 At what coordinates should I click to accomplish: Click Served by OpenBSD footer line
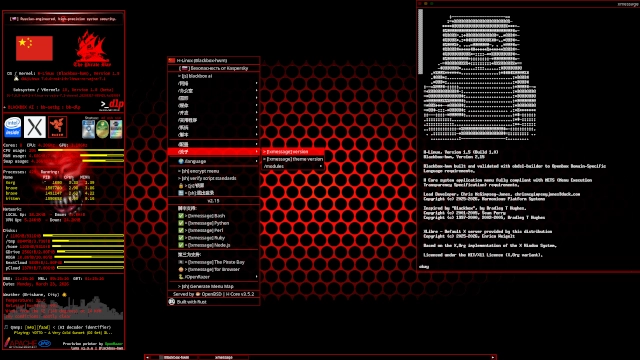[x=213, y=294]
